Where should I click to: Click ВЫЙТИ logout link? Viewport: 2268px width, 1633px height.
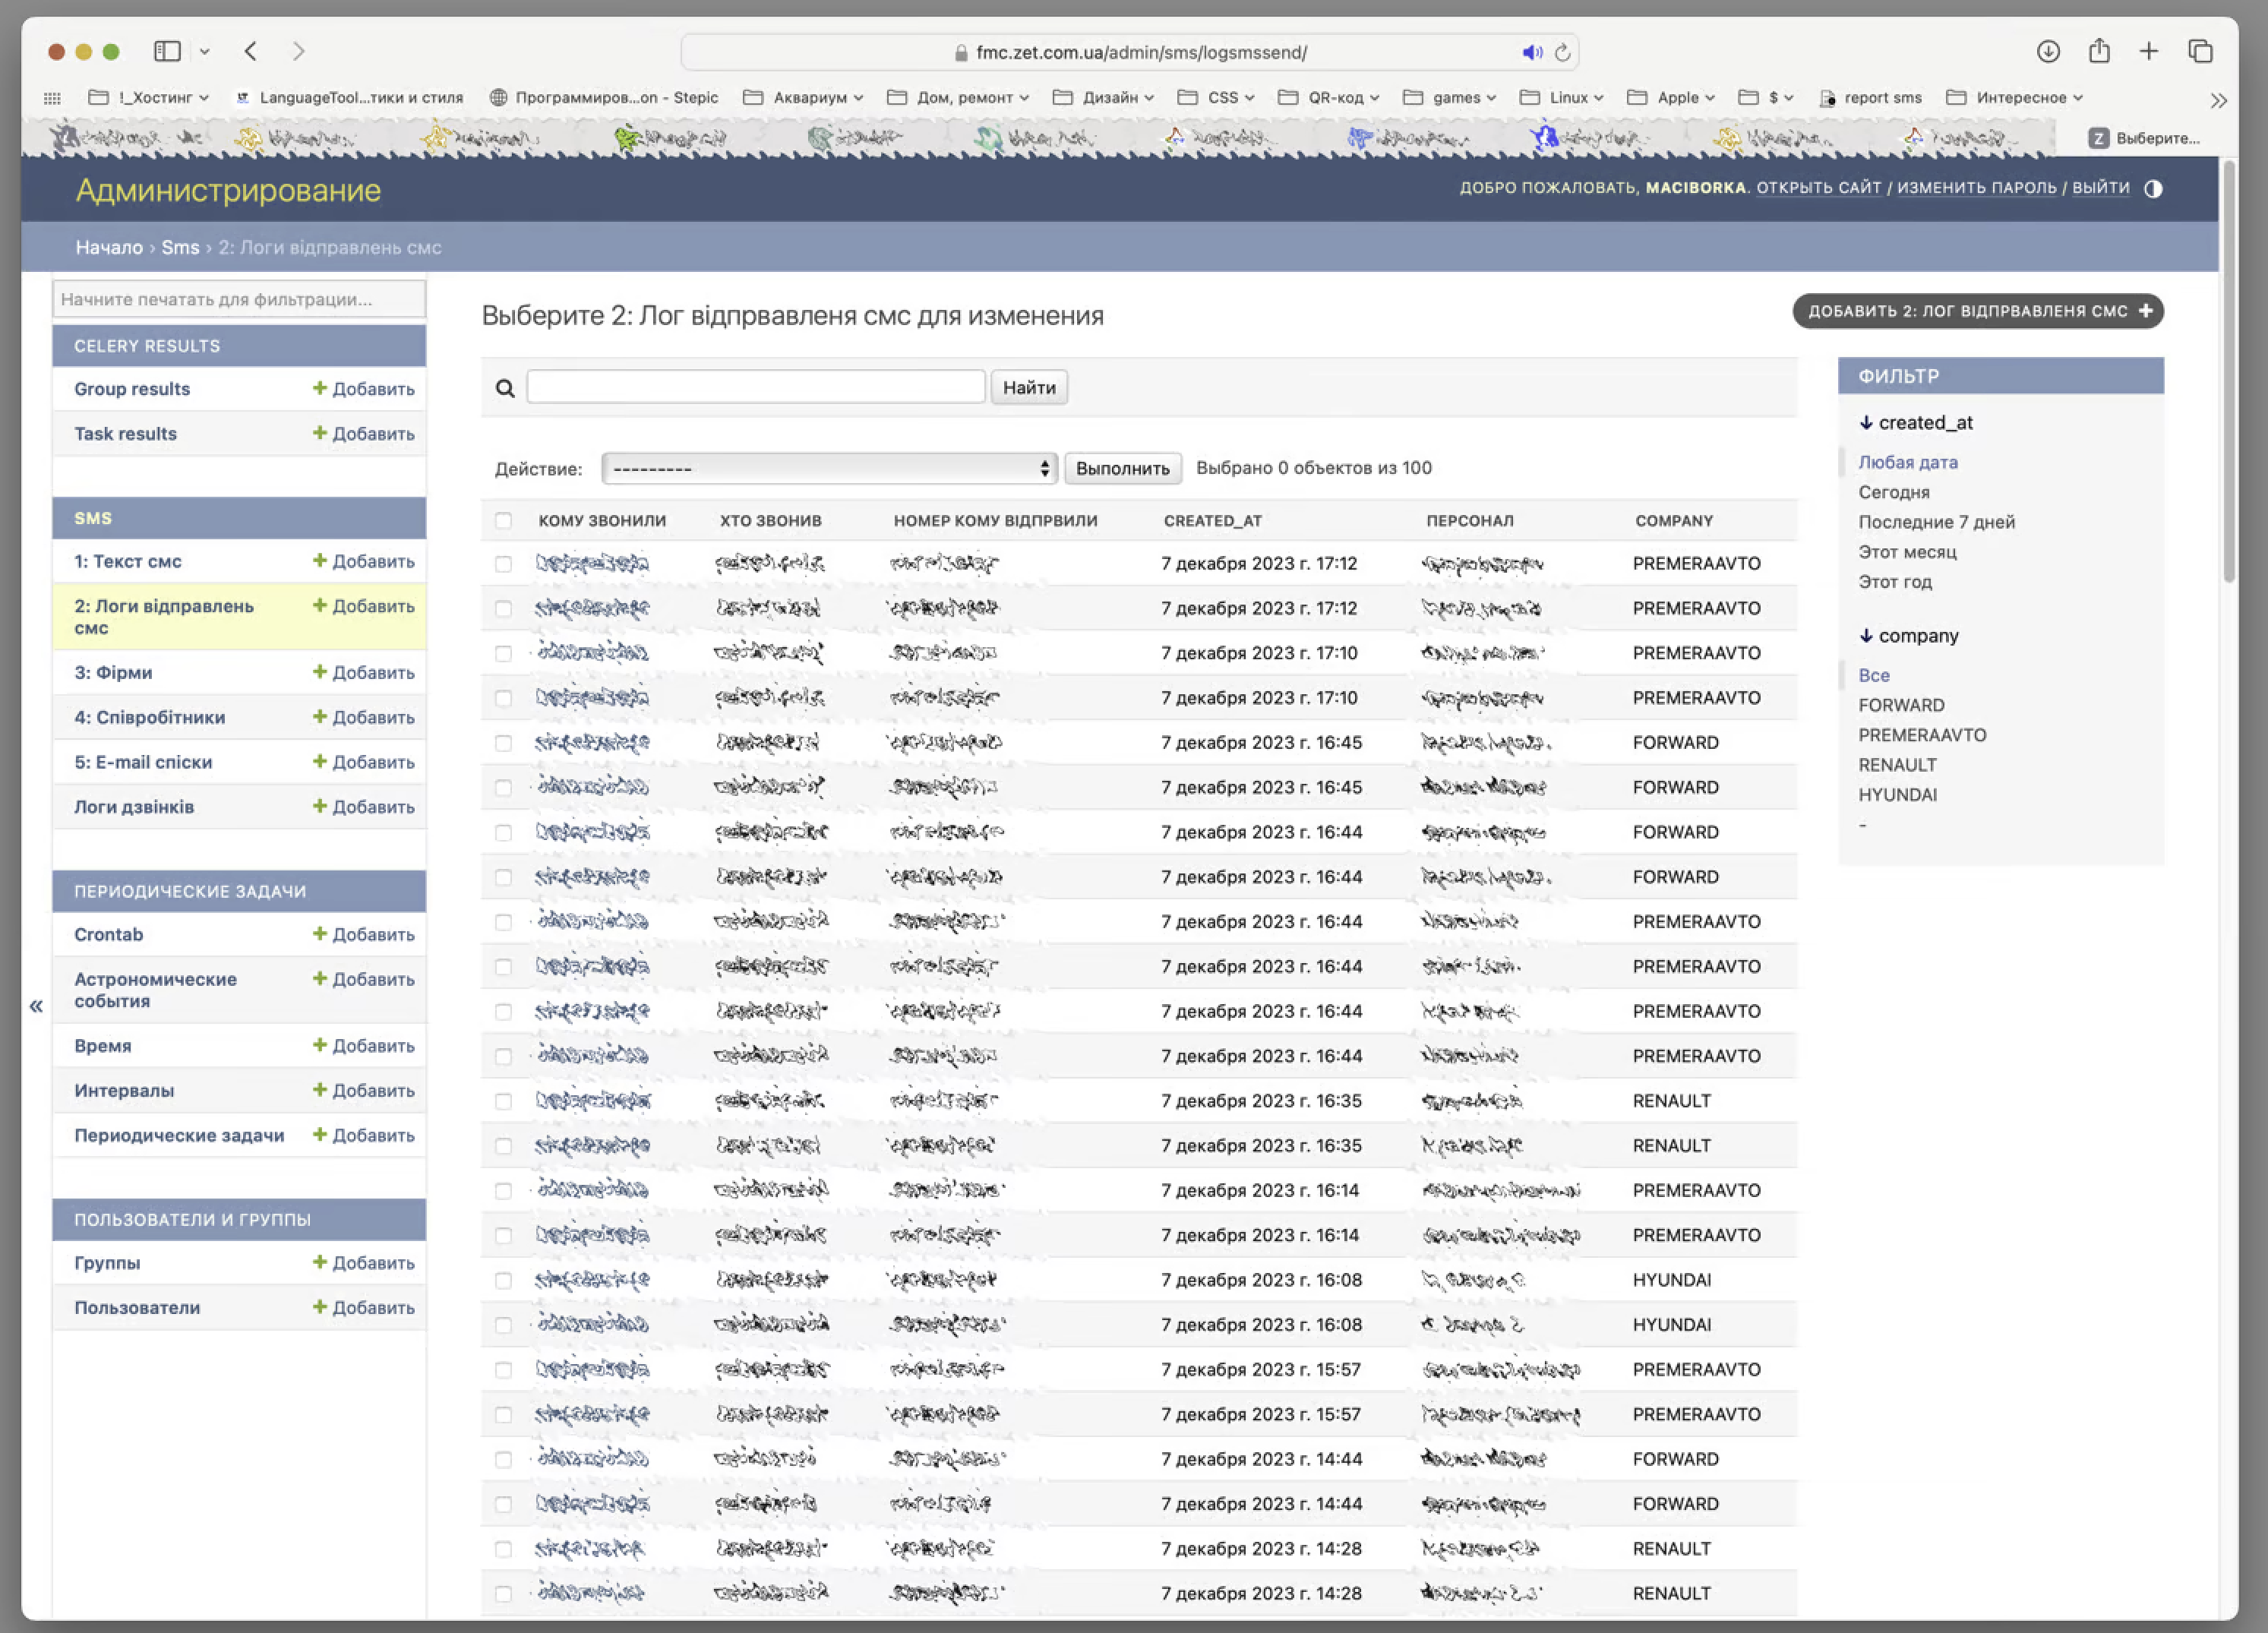pos(2100,187)
